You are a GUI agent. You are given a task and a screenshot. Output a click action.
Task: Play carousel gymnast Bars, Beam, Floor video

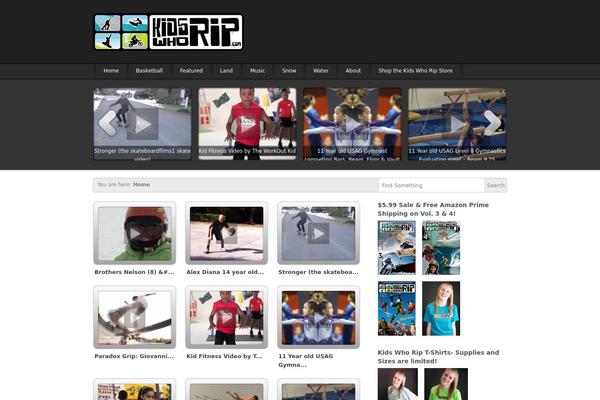352,124
